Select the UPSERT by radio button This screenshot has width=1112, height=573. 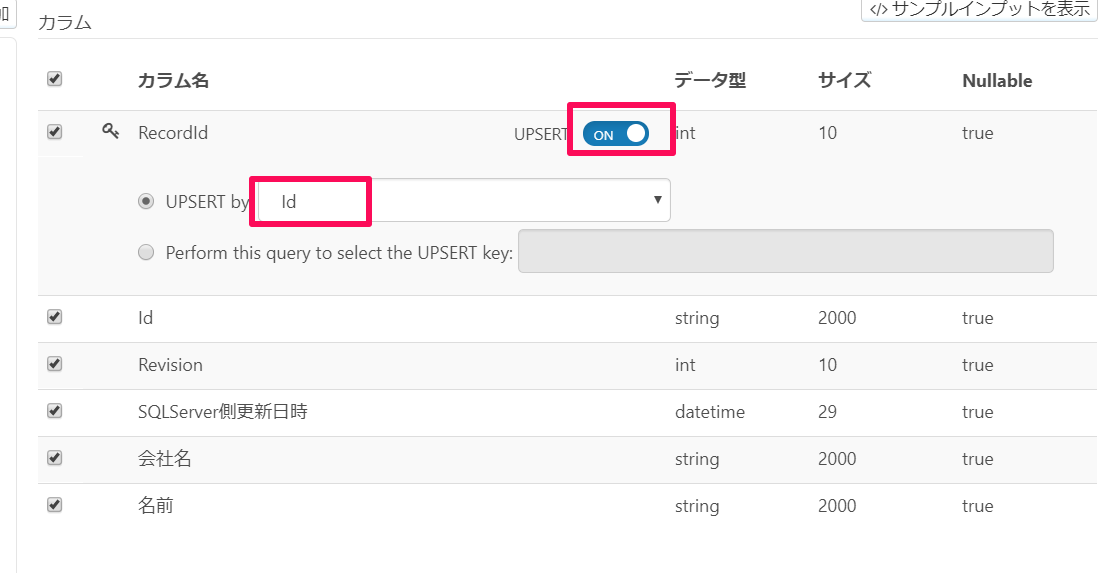pos(145,201)
